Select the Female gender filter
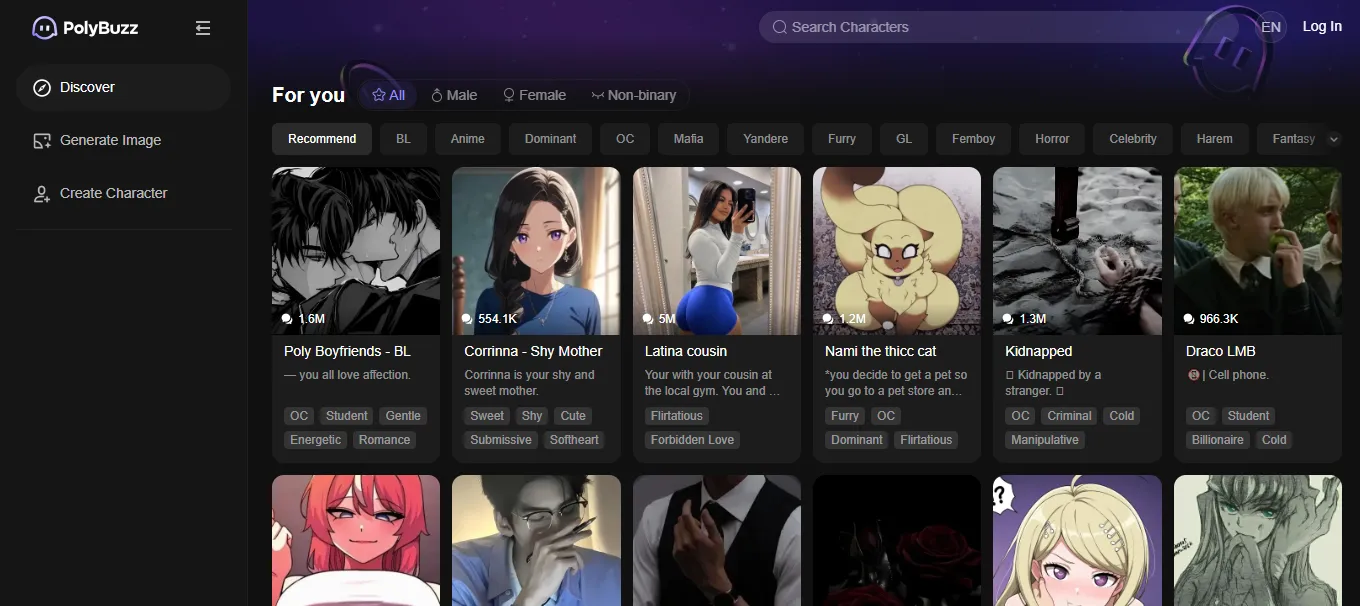The height and width of the screenshot is (606, 1360). pyautogui.click(x=534, y=95)
